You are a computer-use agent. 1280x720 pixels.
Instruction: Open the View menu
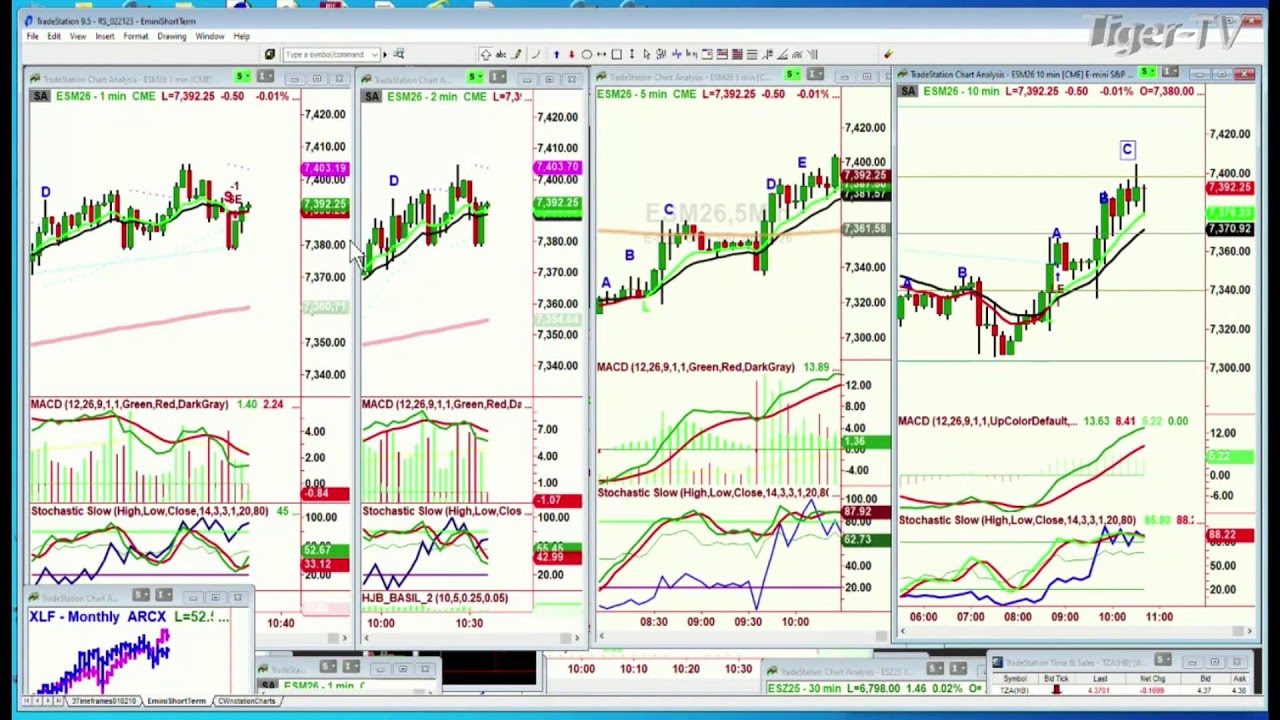tap(77, 36)
